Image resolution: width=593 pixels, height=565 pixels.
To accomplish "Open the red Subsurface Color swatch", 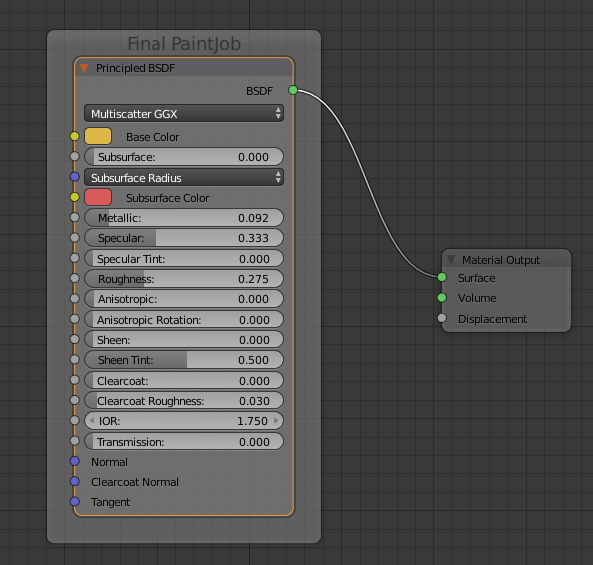I will (98, 197).
